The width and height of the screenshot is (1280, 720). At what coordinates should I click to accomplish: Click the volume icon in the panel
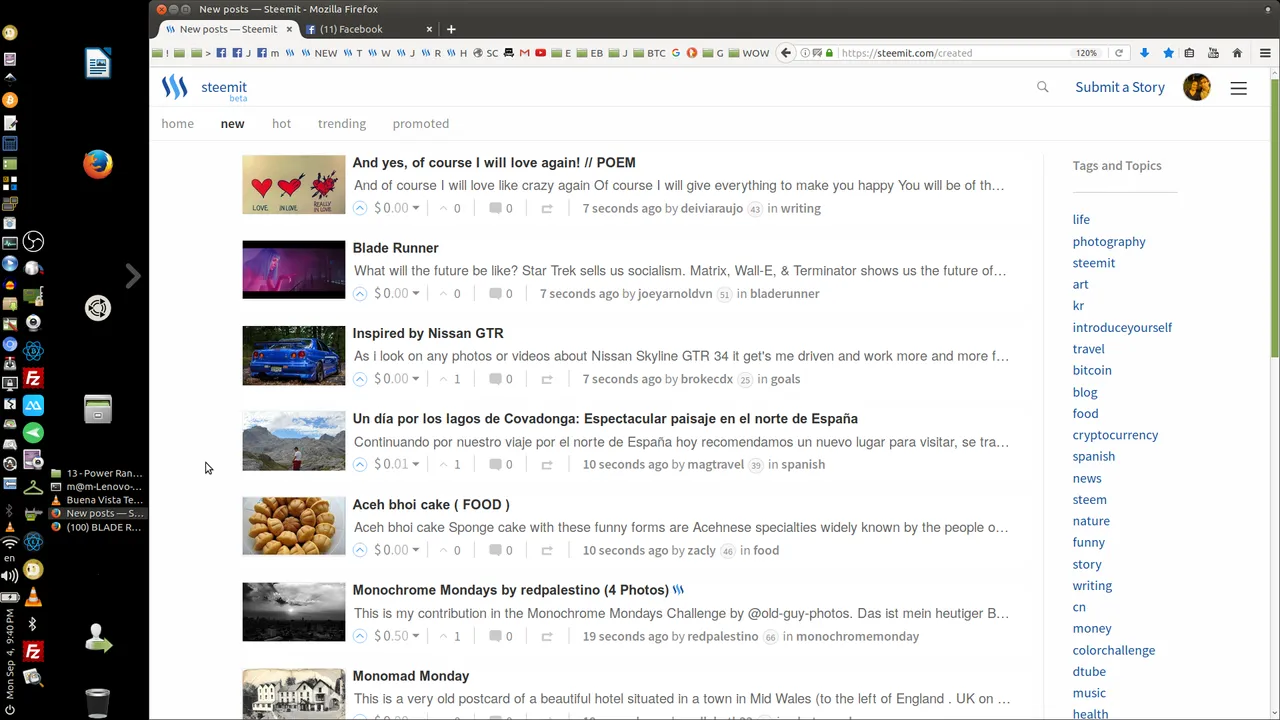(10, 576)
